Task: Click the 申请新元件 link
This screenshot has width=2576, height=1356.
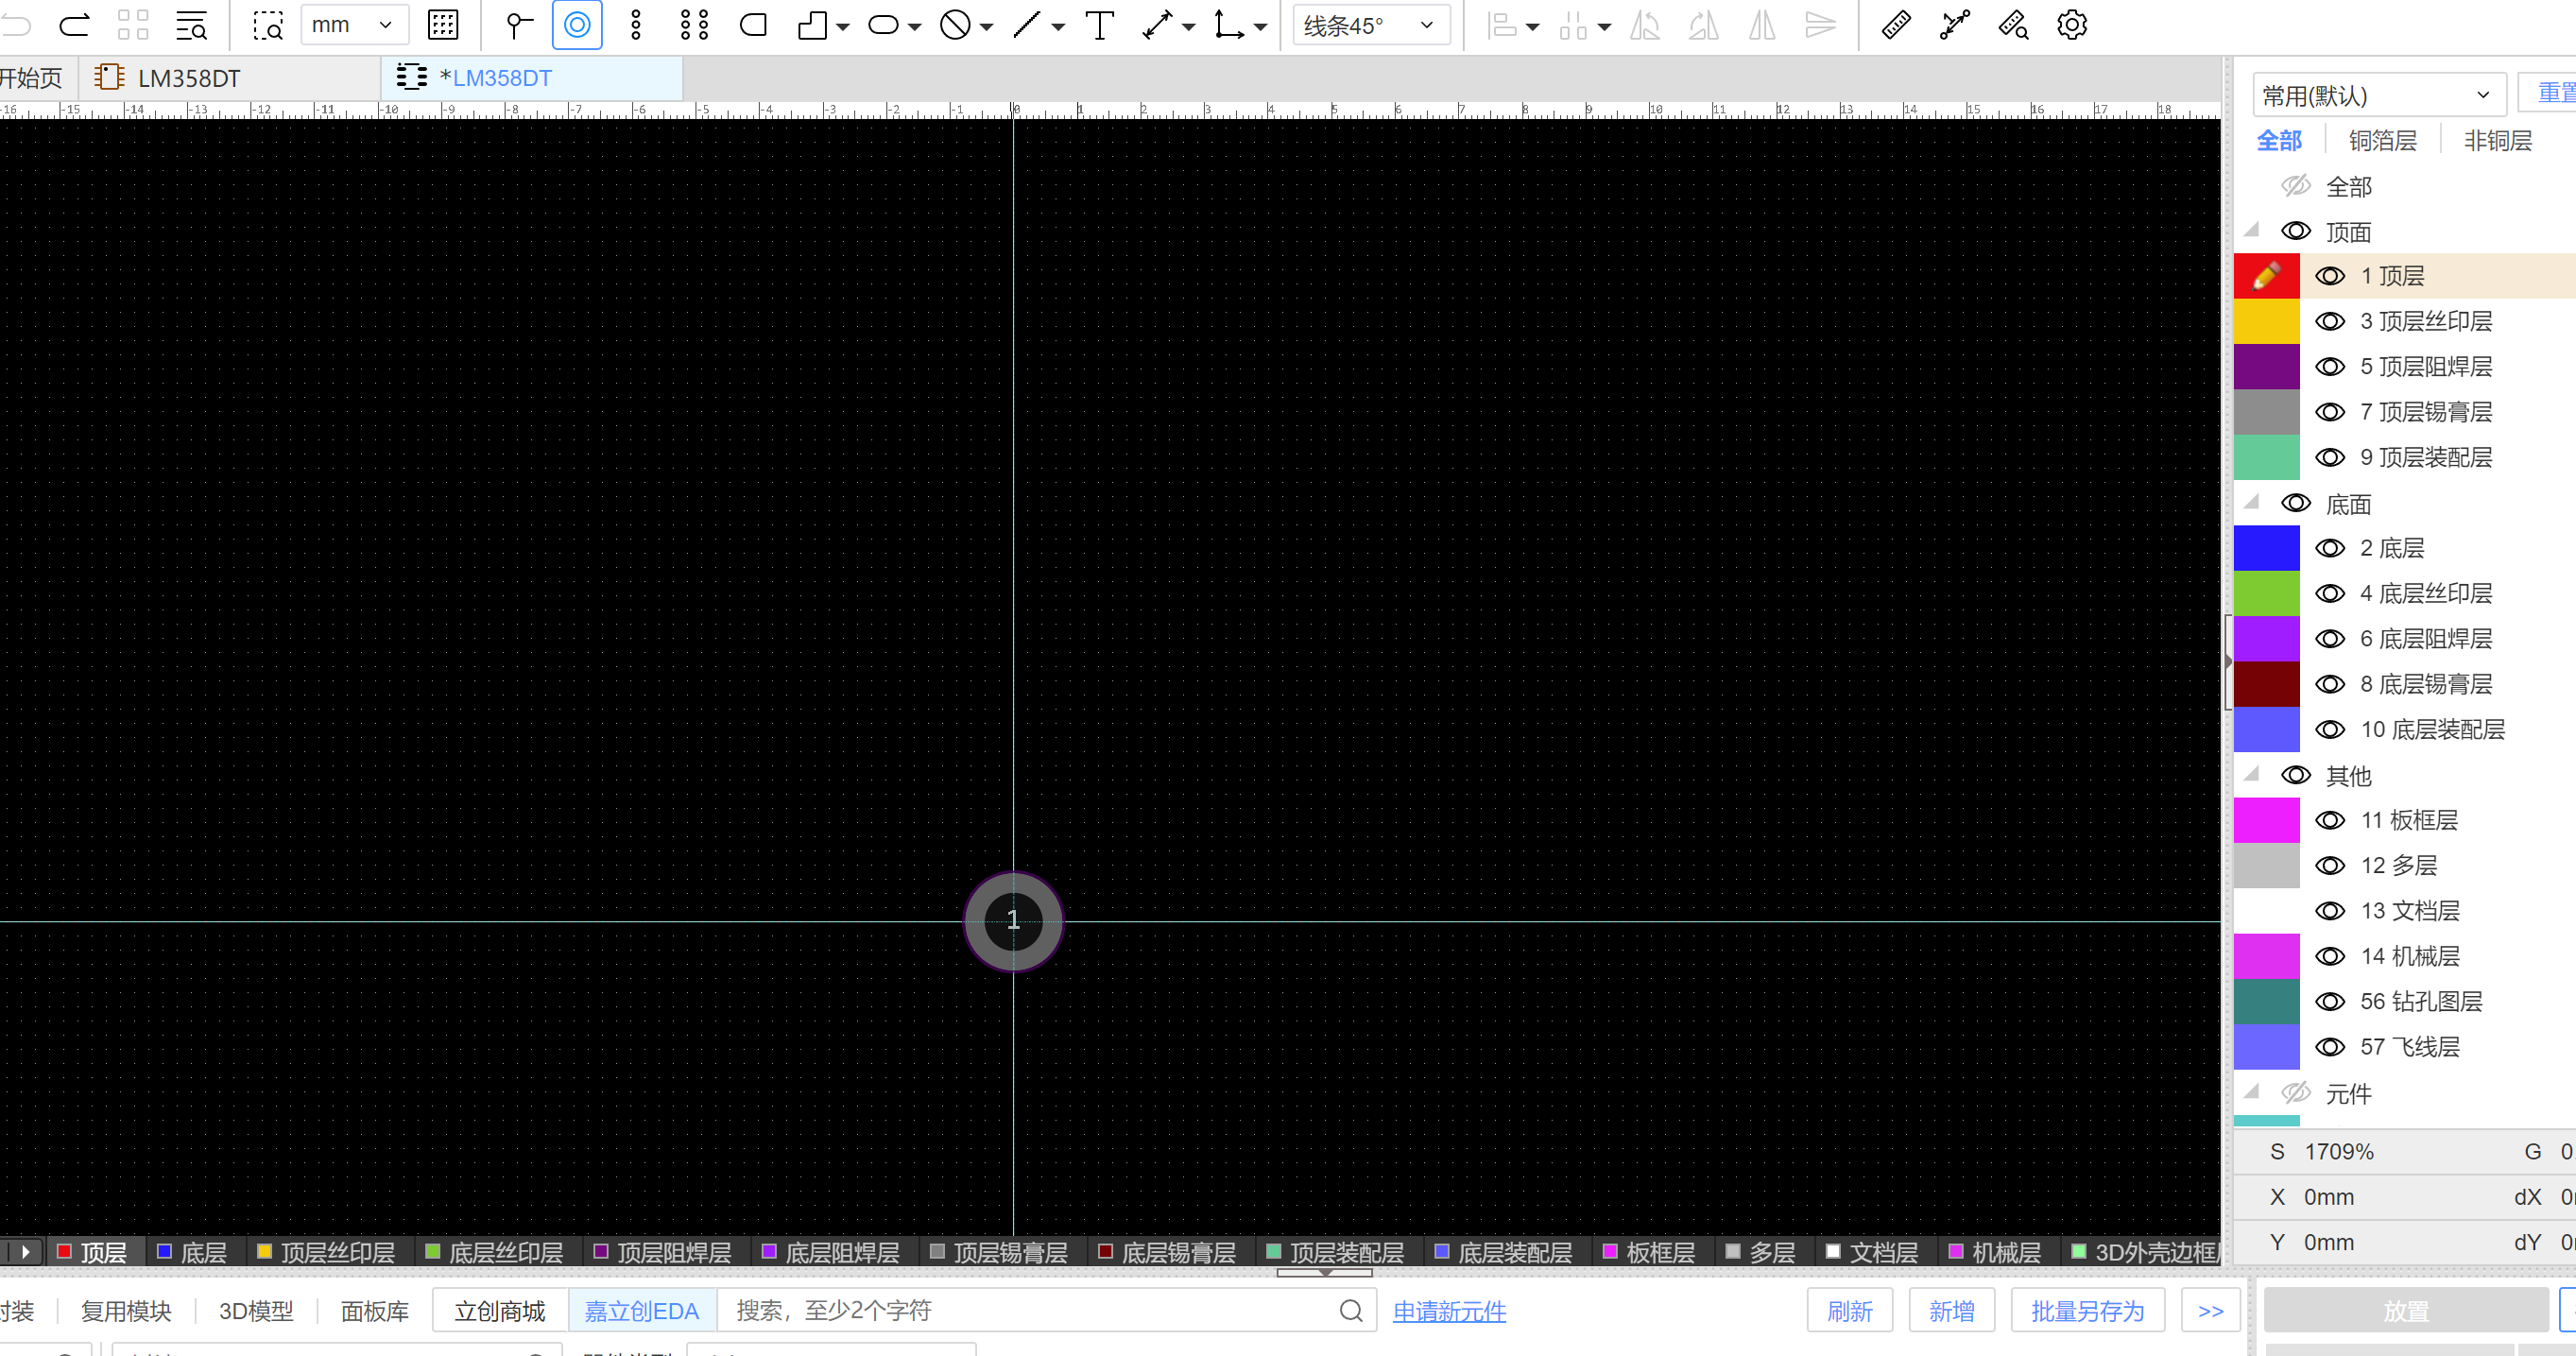Action: coord(1448,1311)
